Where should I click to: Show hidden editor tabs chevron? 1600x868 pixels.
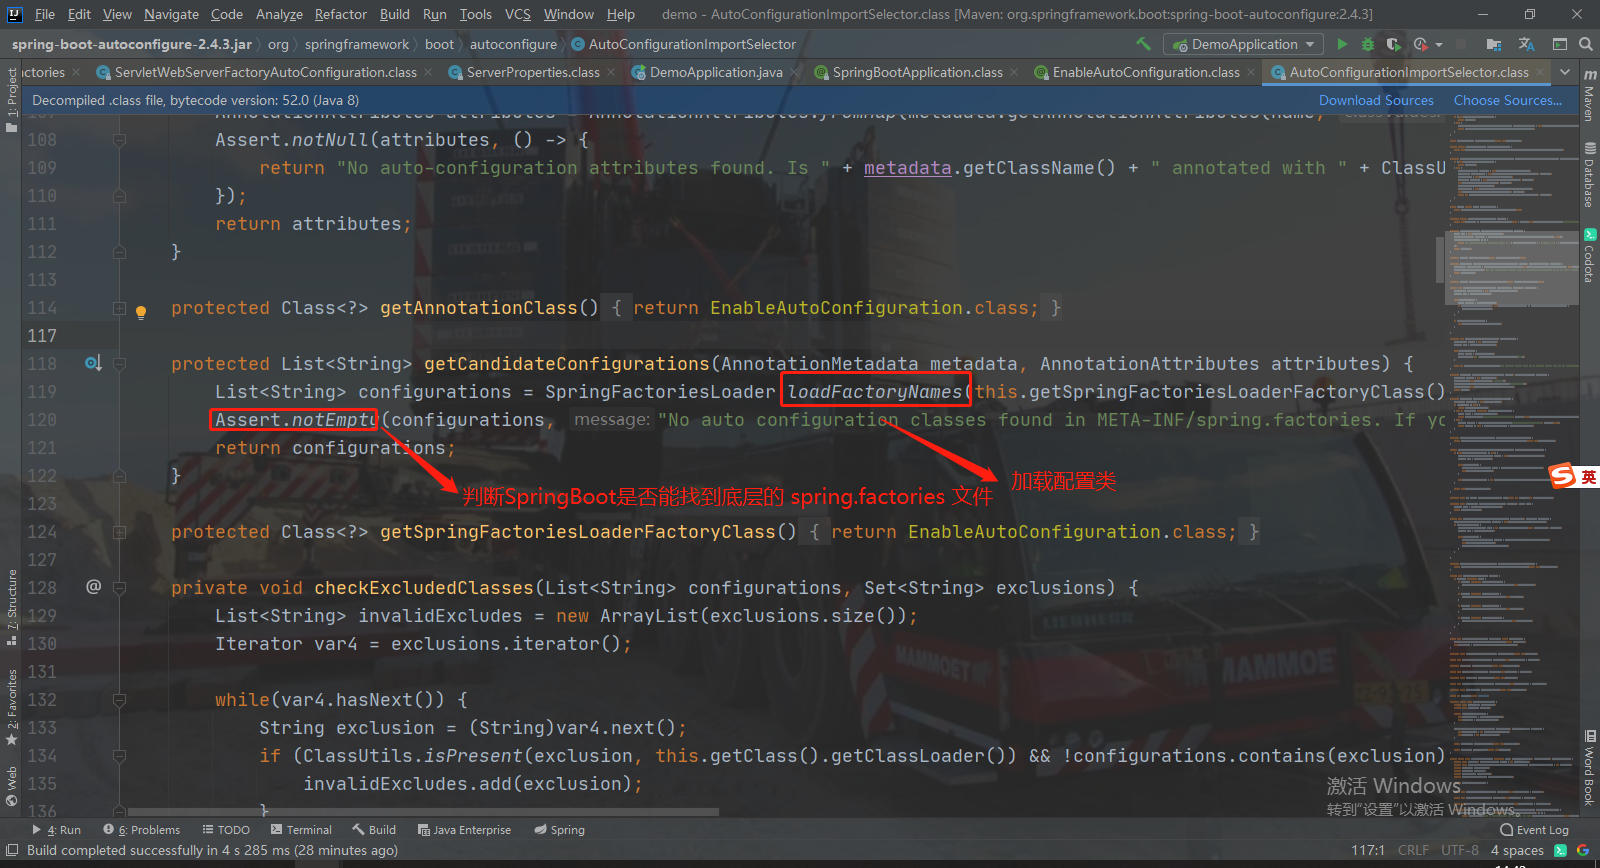click(x=1566, y=72)
